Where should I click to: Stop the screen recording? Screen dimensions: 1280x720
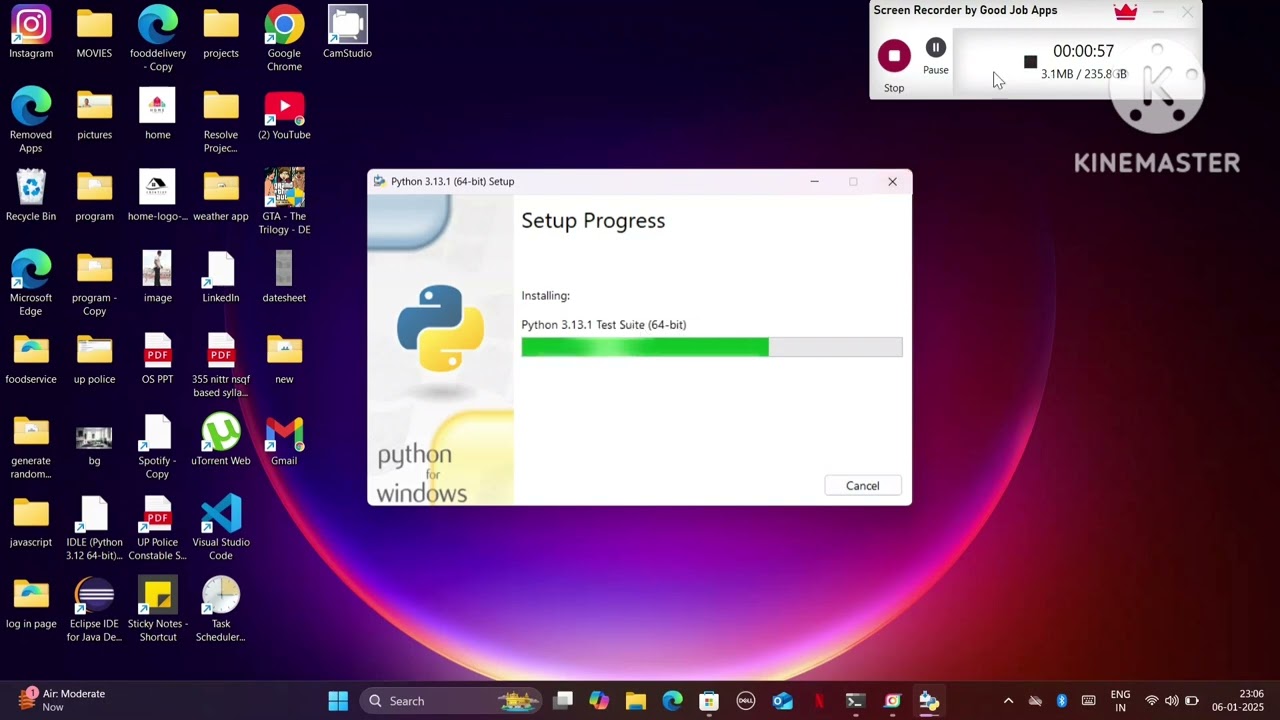[x=894, y=56]
